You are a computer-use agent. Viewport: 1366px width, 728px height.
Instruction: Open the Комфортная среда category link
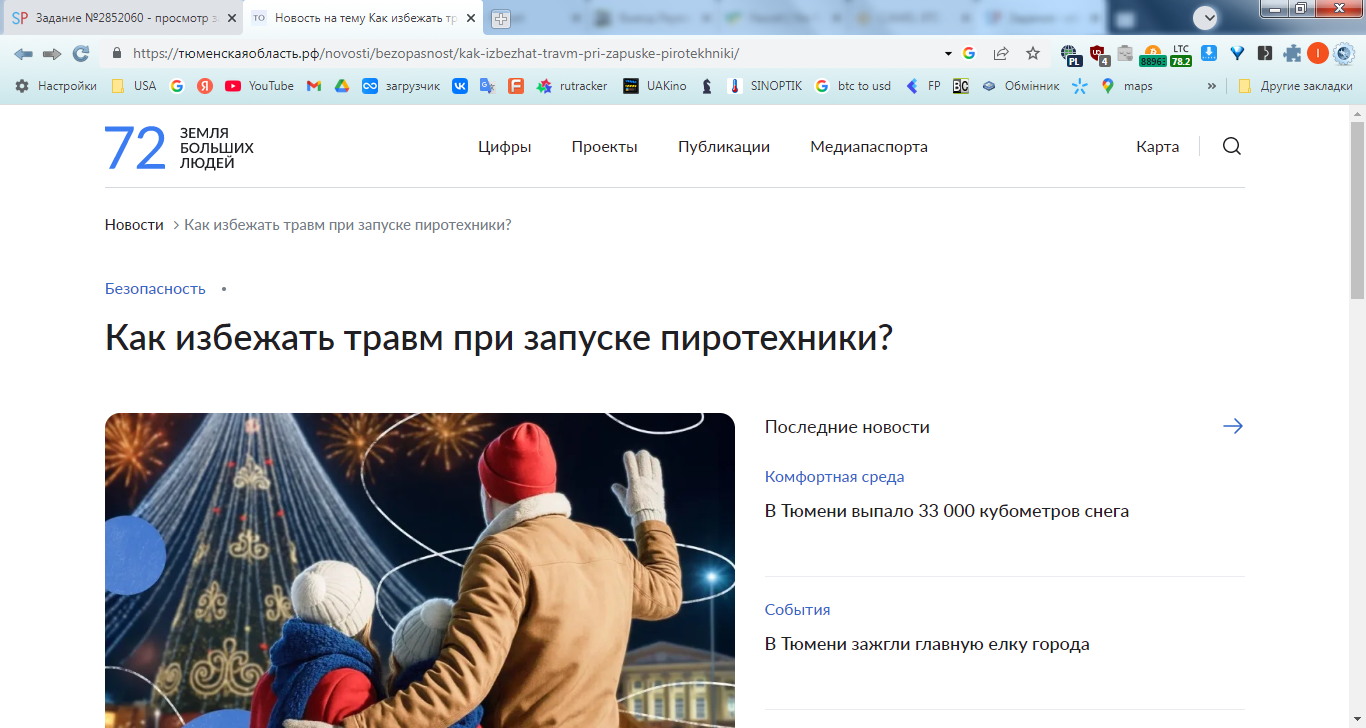[x=835, y=477]
